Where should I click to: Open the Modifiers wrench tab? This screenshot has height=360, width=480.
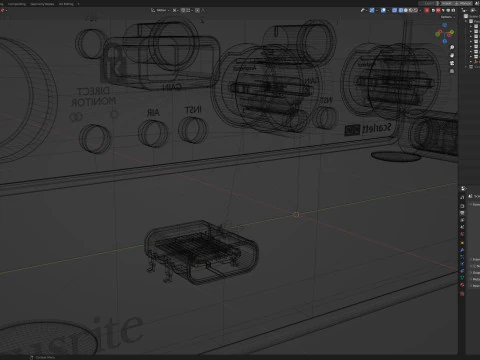click(462, 250)
